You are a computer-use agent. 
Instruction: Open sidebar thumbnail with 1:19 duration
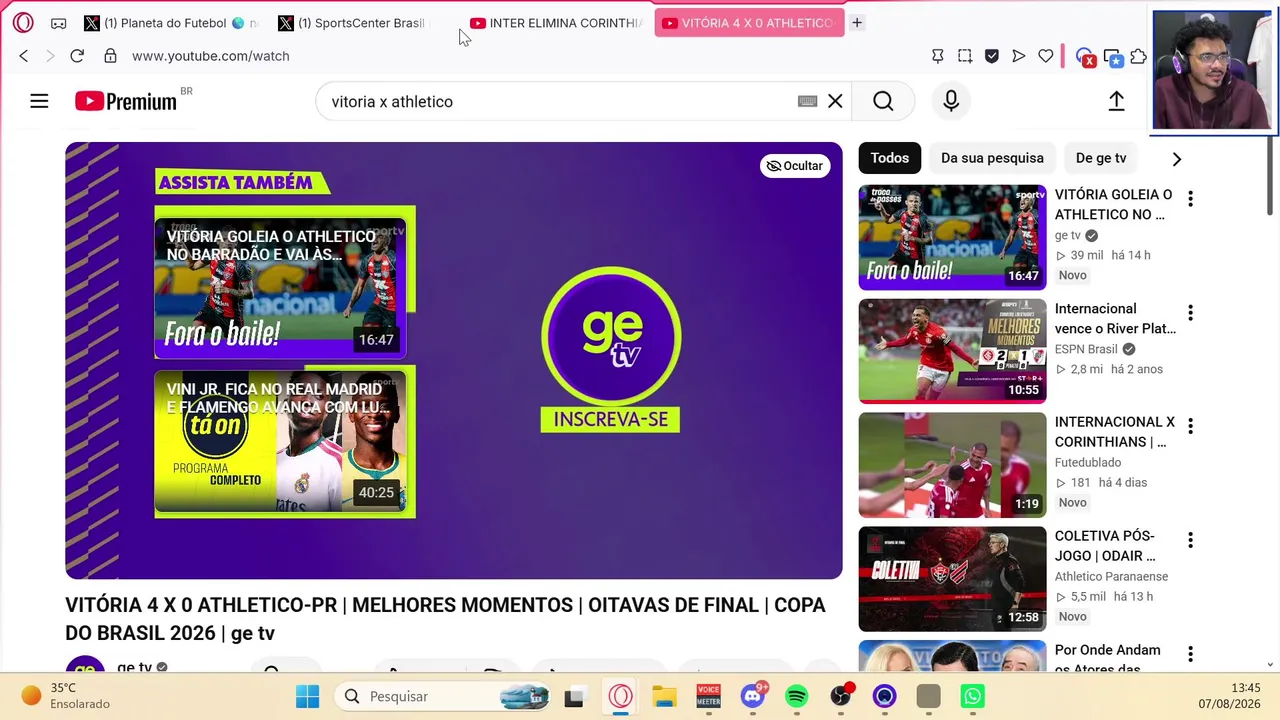(952, 465)
